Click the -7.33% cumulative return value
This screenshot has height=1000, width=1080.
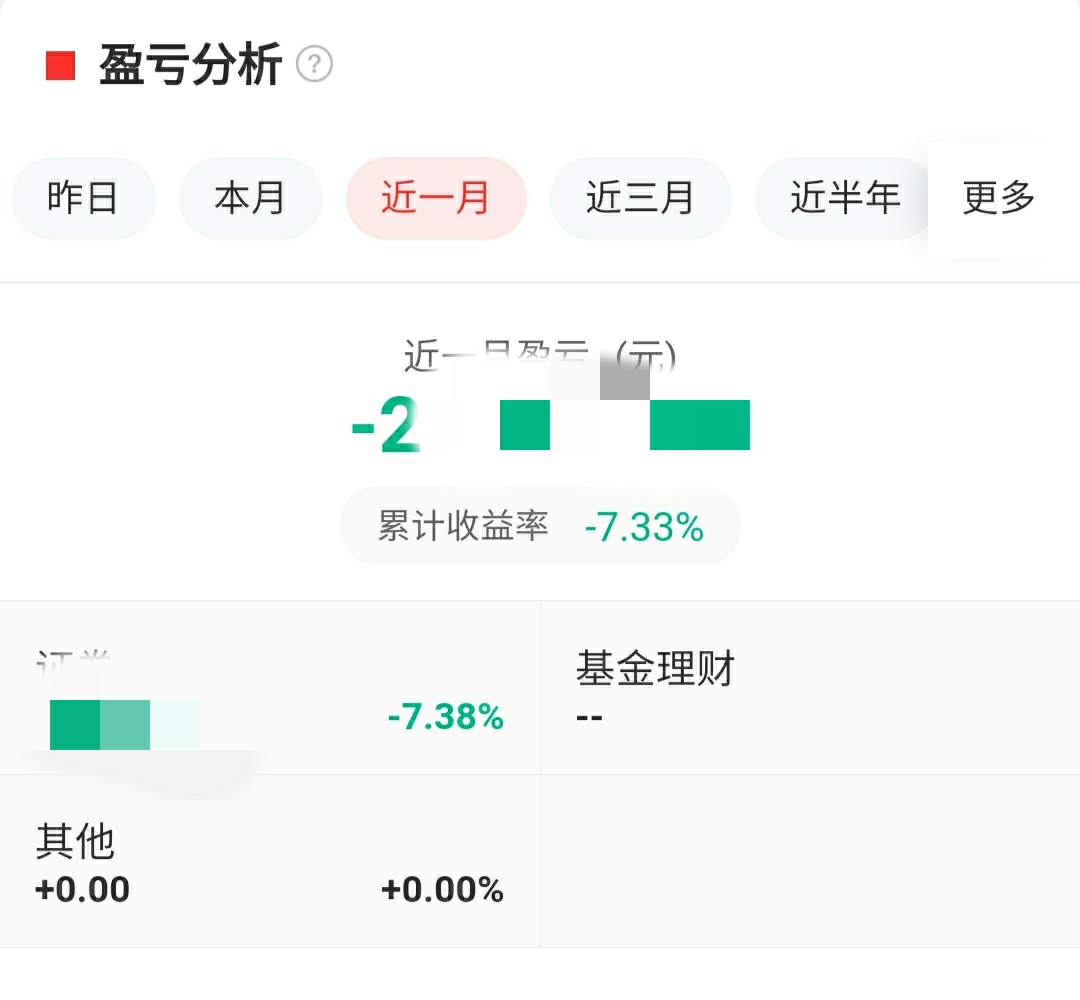644,527
